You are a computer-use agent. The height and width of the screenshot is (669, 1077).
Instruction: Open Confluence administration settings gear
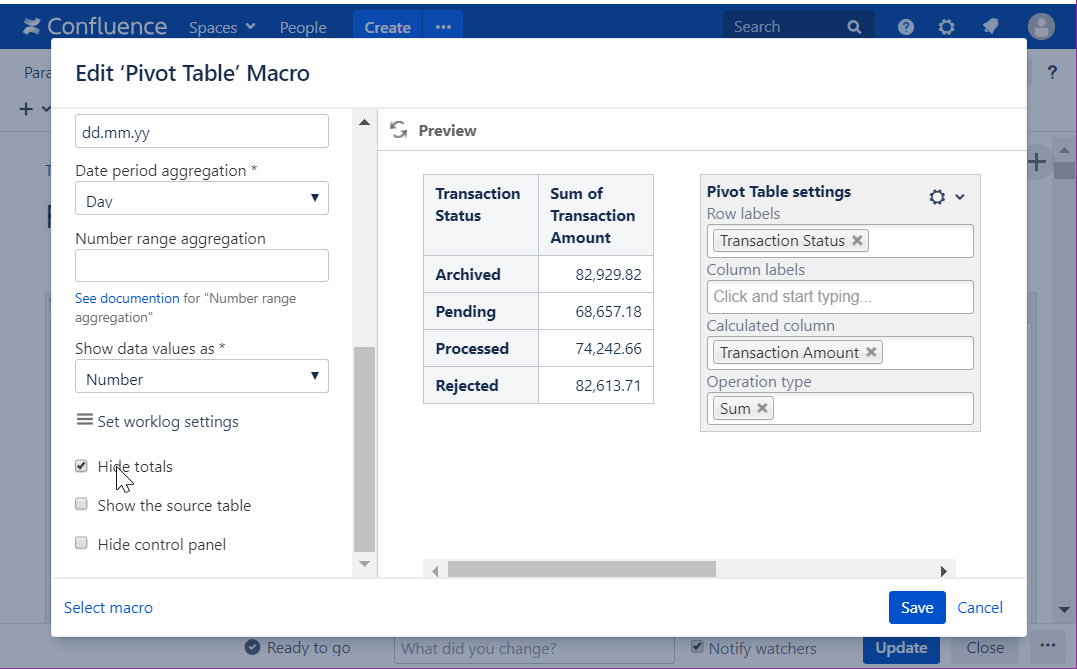pyautogui.click(x=946, y=27)
